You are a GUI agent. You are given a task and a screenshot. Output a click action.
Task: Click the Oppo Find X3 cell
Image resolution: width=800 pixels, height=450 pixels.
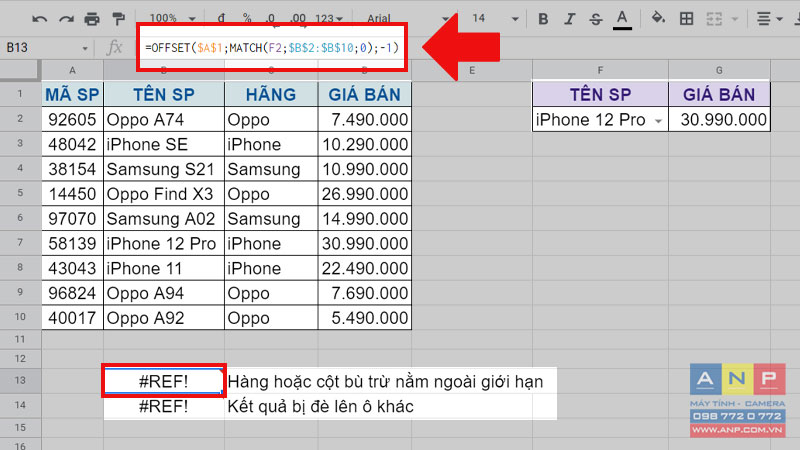(x=164, y=194)
